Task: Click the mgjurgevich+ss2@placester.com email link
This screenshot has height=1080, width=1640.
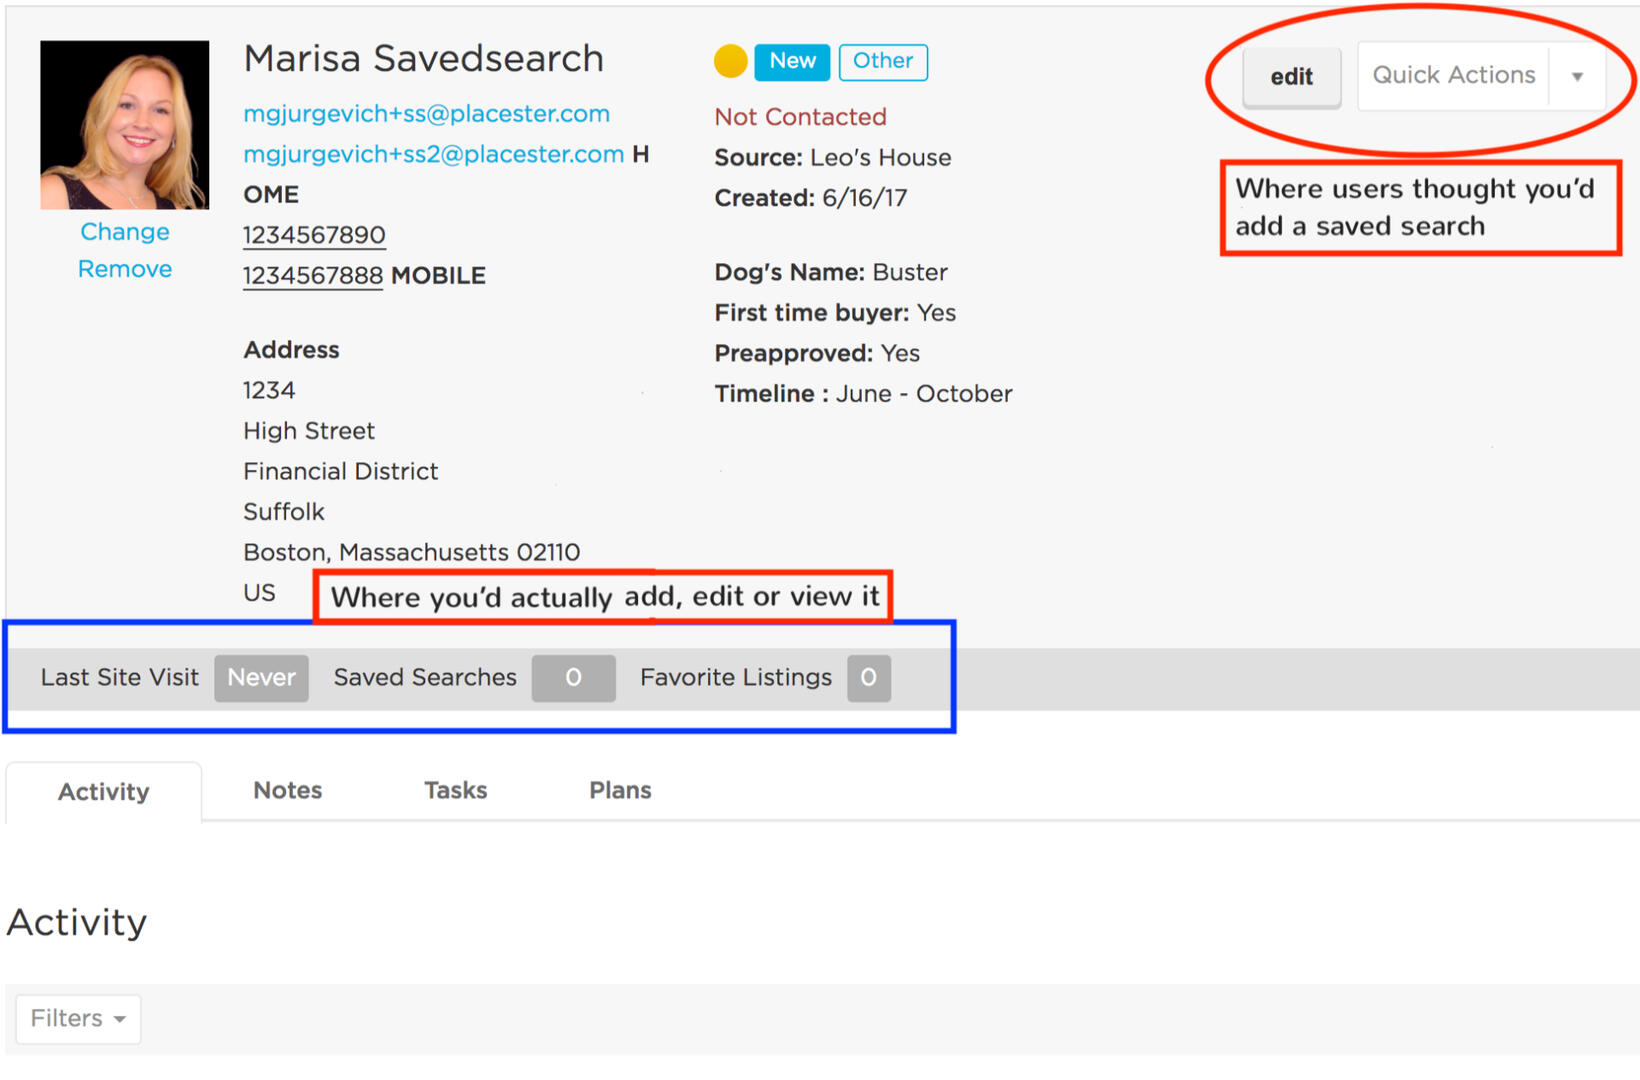Action: (433, 155)
